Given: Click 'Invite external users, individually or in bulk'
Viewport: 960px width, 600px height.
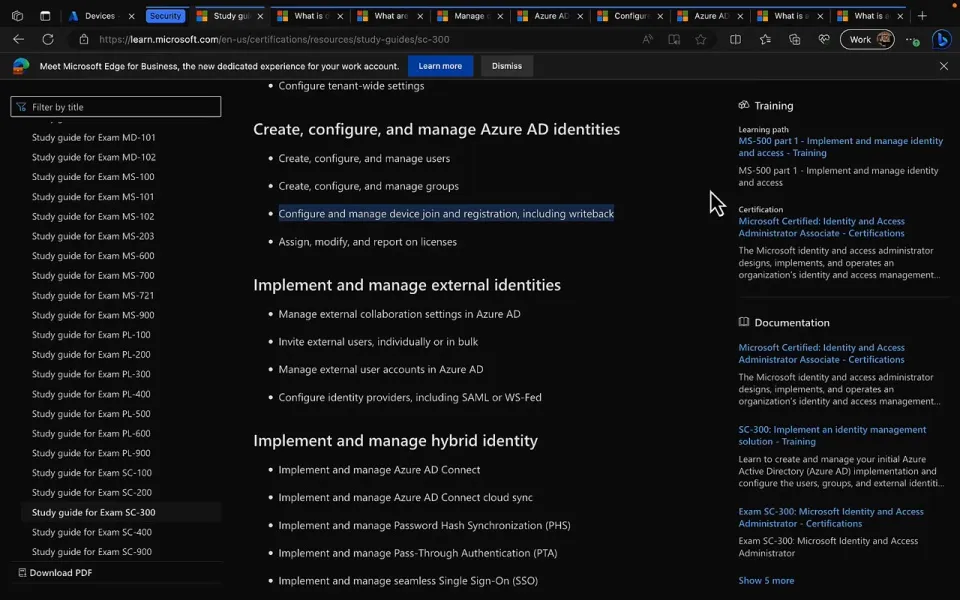Looking at the screenshot, I should pyautogui.click(x=378, y=342).
